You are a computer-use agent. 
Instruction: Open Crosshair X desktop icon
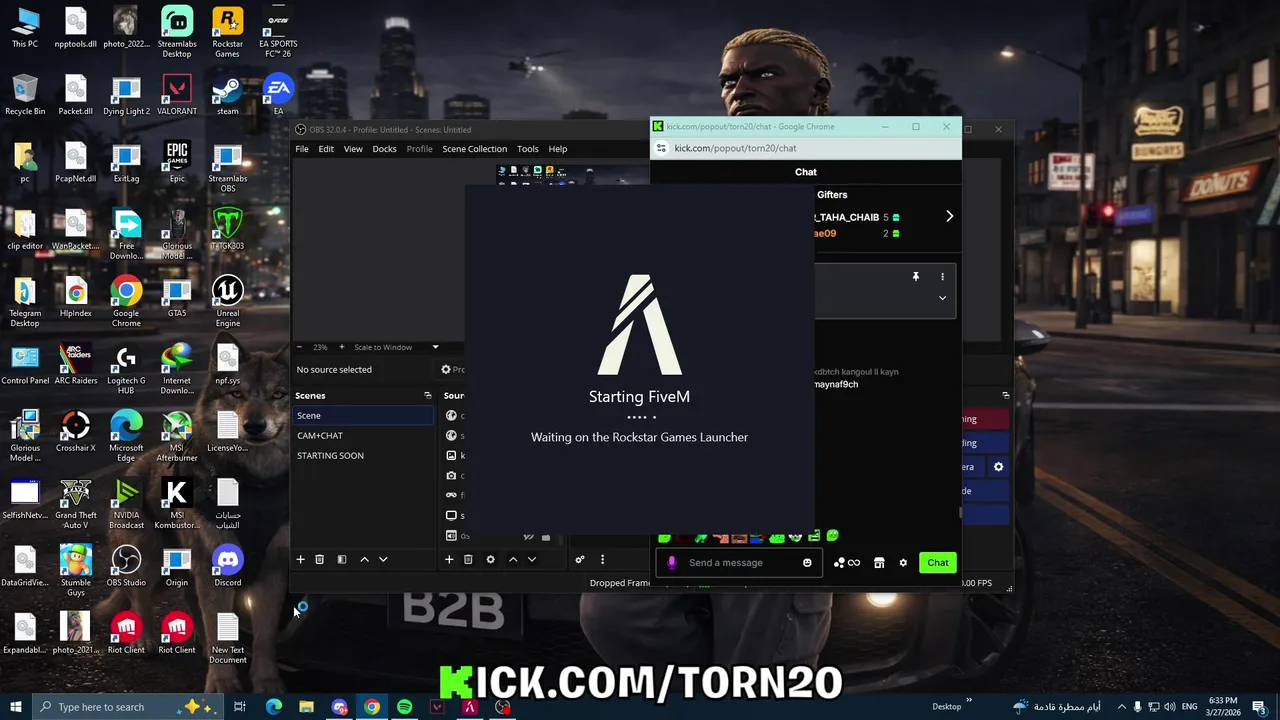76,432
